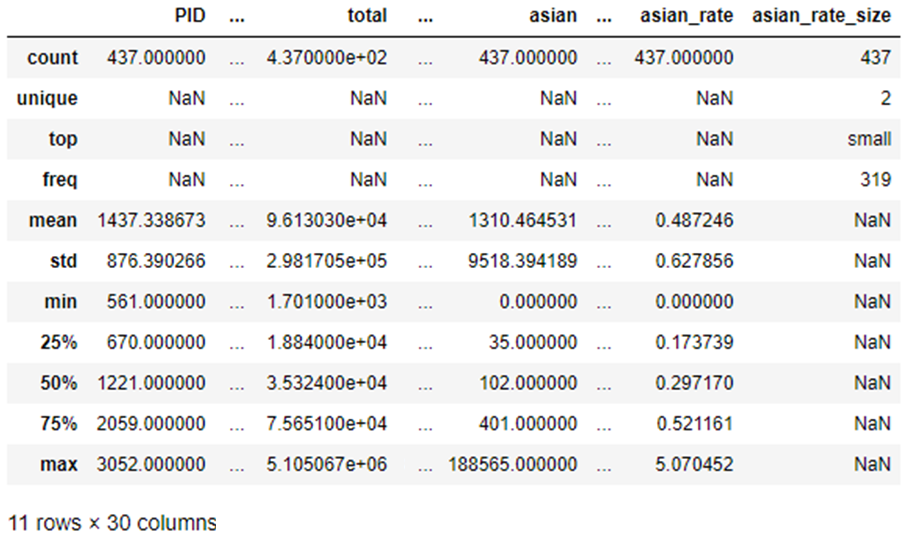Image resolution: width=902 pixels, height=535 pixels.
Task: Click the asian column header
Action: click(553, 16)
